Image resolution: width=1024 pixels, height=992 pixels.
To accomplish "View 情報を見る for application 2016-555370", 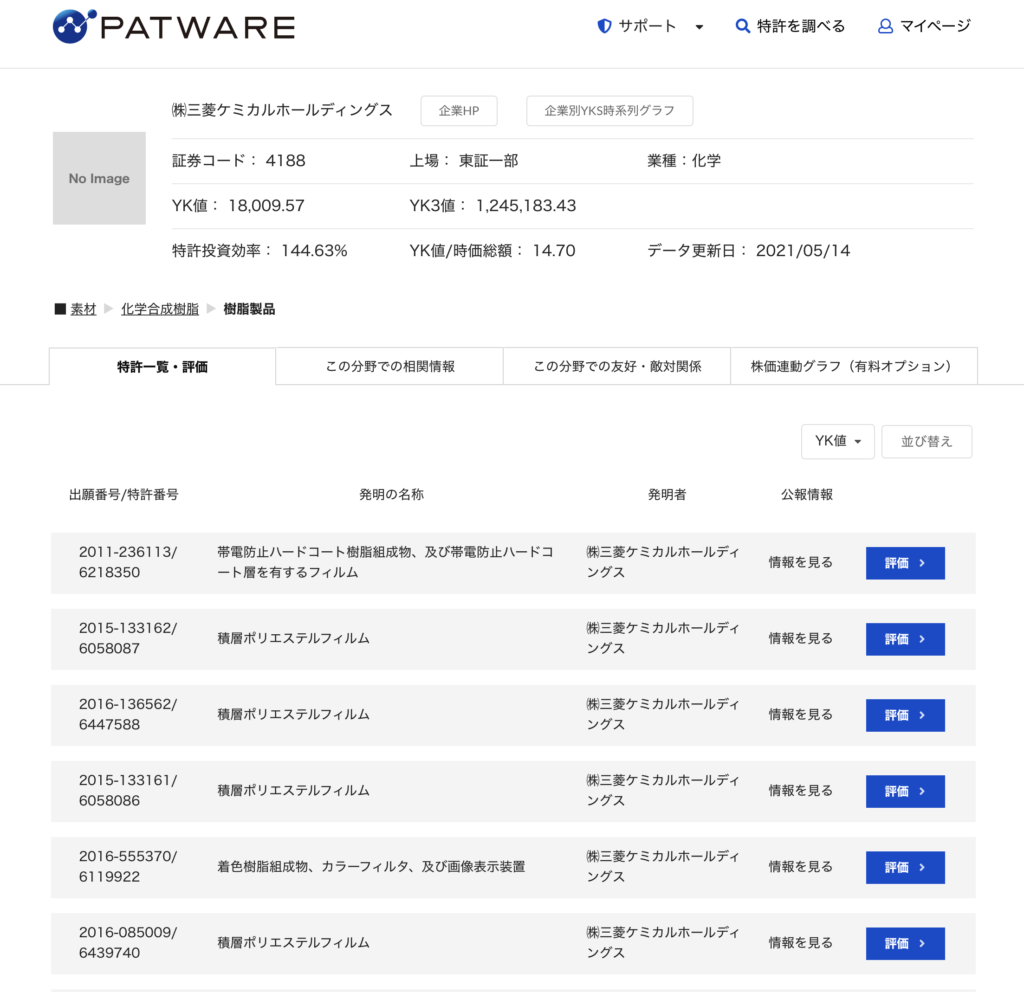I will [801, 867].
